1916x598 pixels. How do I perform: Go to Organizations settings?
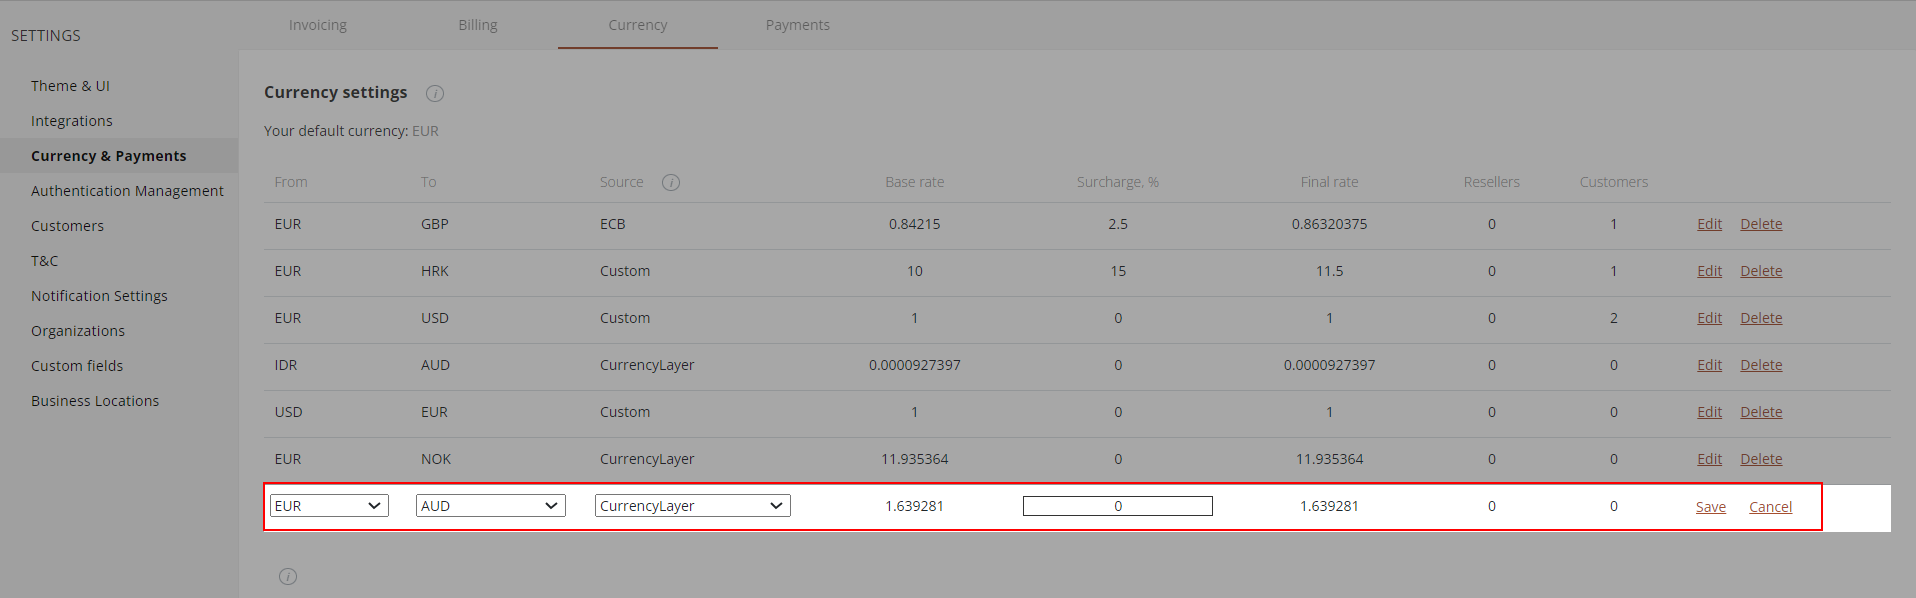pos(78,331)
